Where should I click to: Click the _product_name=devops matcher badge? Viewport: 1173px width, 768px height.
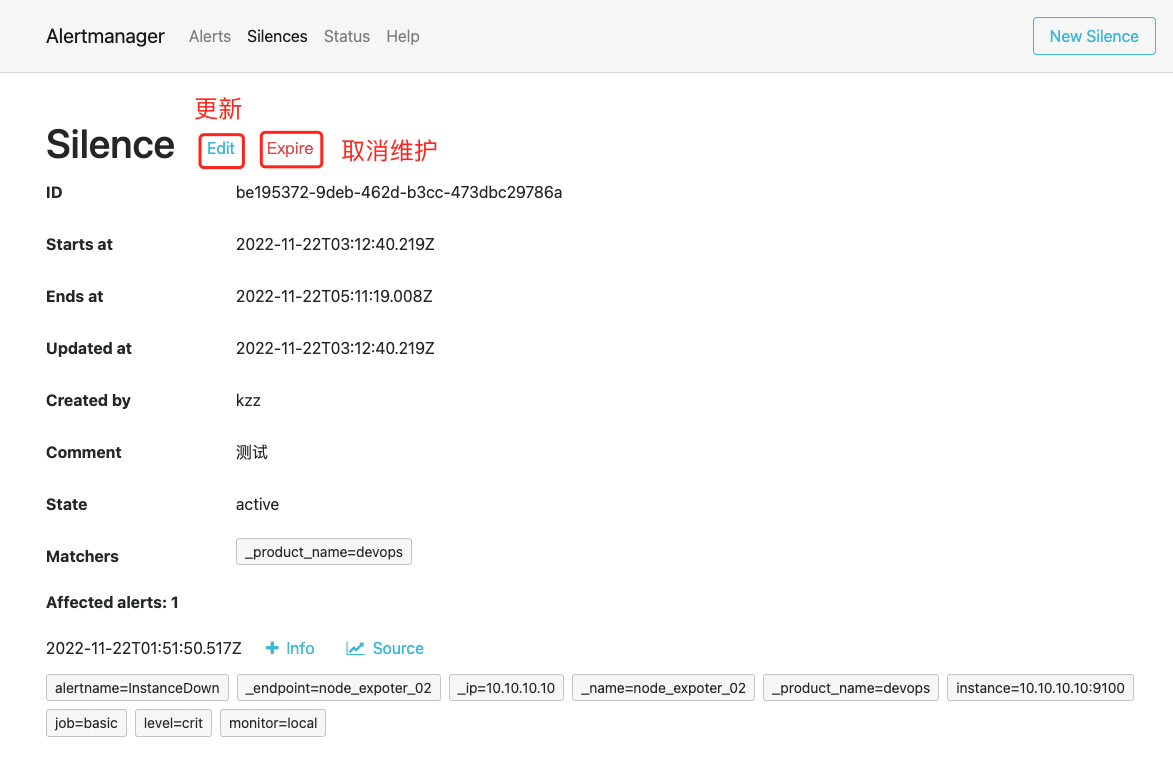tap(323, 552)
